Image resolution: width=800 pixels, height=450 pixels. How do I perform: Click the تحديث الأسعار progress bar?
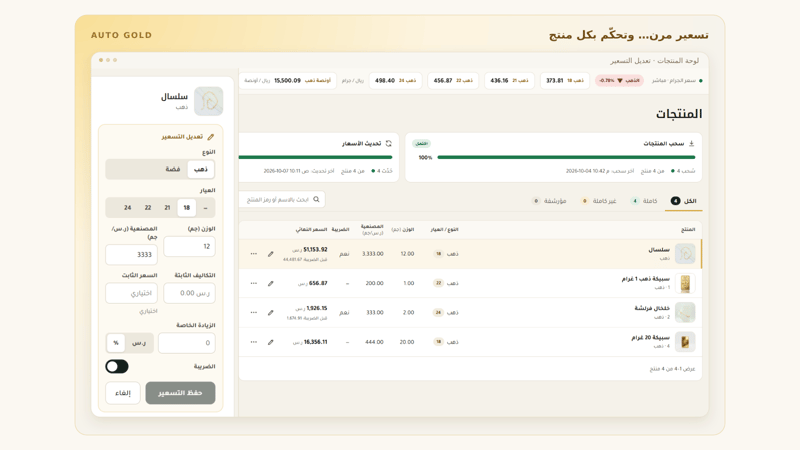(315, 157)
